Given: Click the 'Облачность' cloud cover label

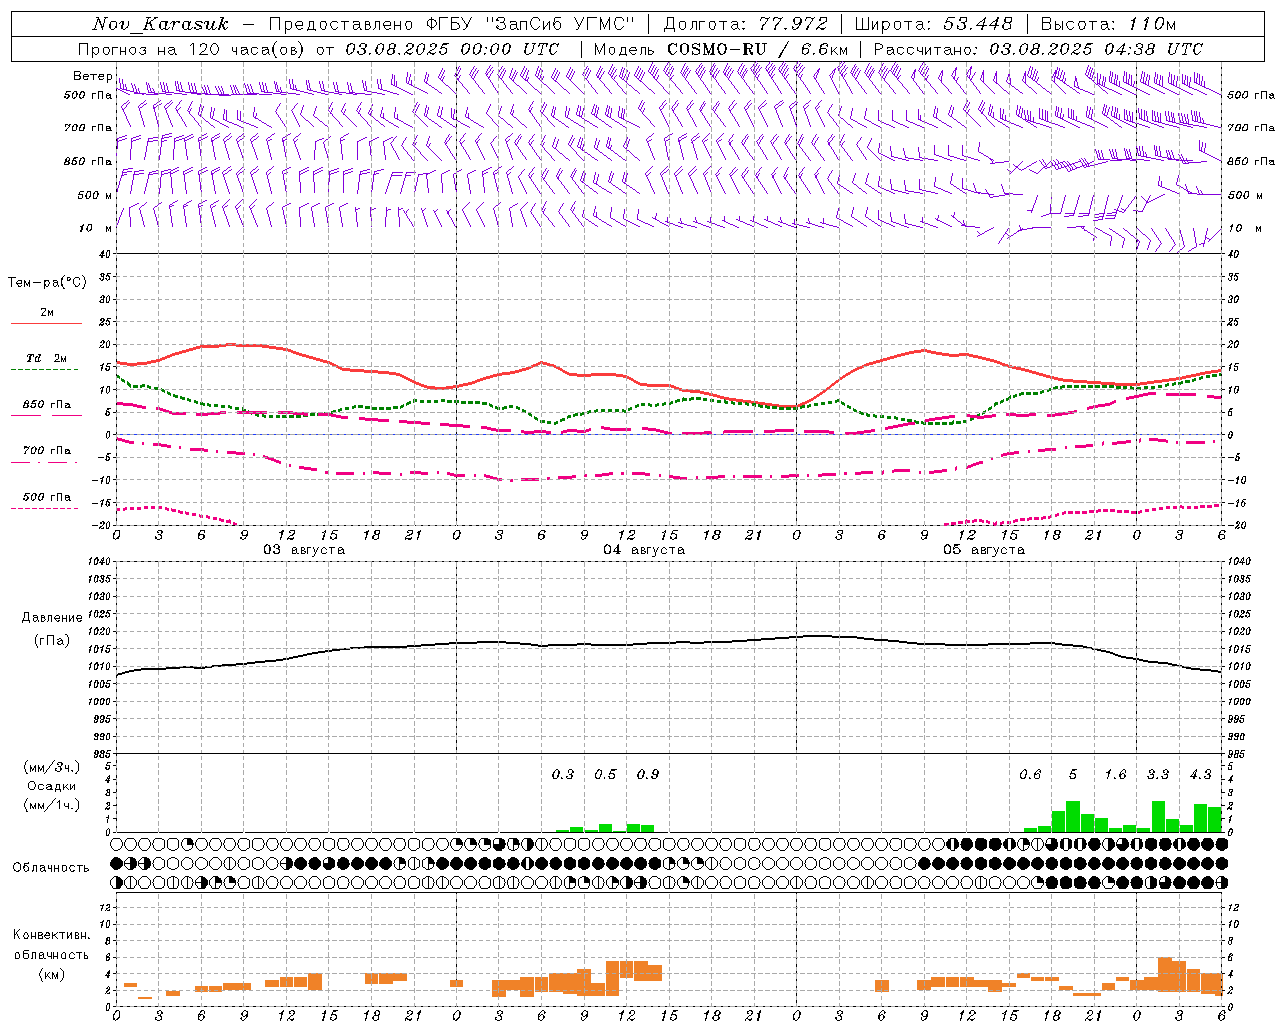Looking at the screenshot, I should click(x=51, y=868).
